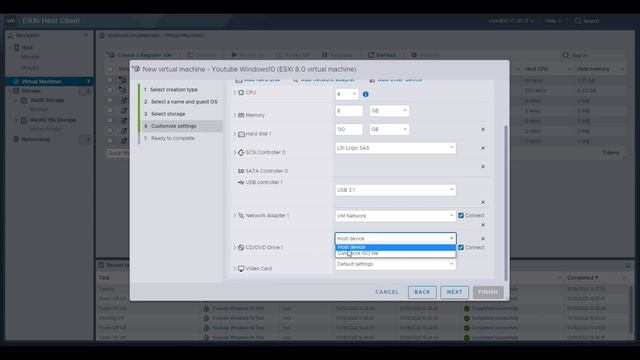The width and height of the screenshot is (640, 360).
Task: Click the USB controller 1 icon
Action: coord(241,182)
